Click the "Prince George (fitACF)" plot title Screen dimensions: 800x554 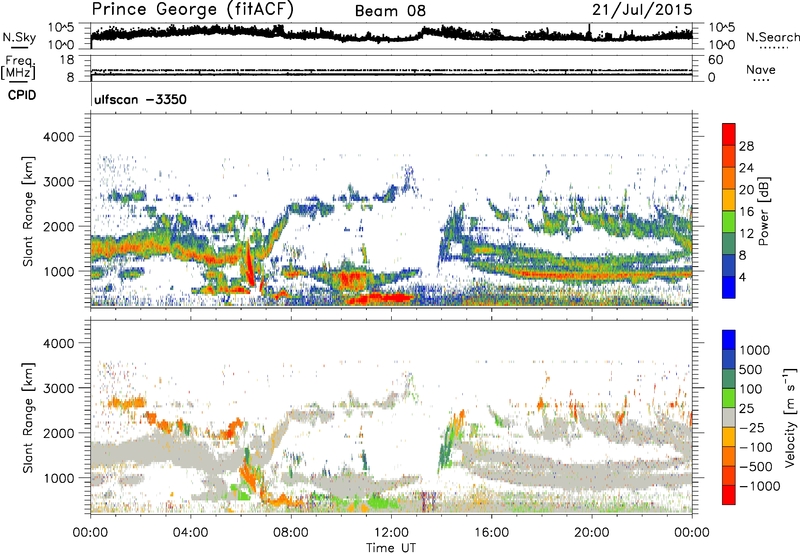click(192, 10)
